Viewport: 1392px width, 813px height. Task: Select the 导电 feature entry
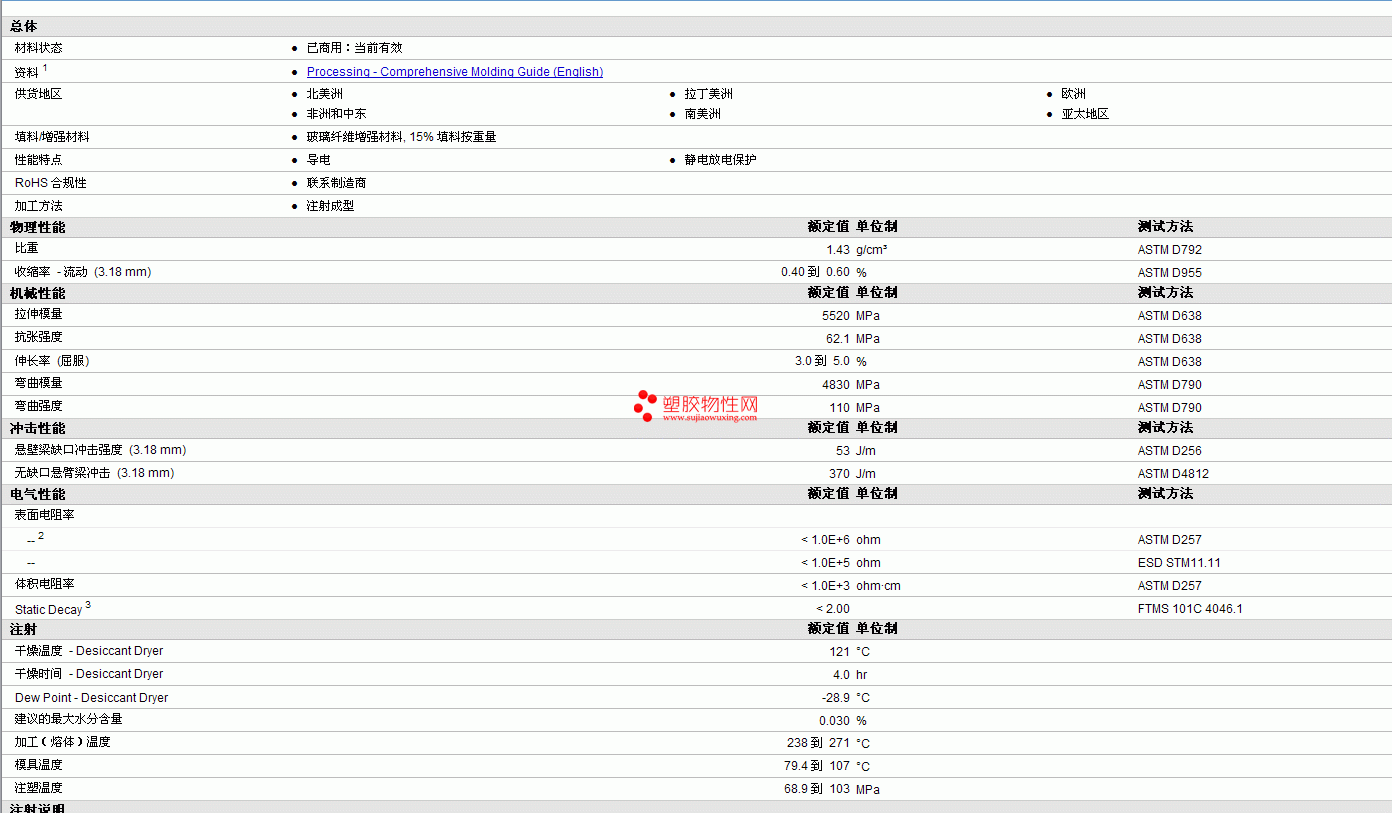pyautogui.click(x=319, y=160)
